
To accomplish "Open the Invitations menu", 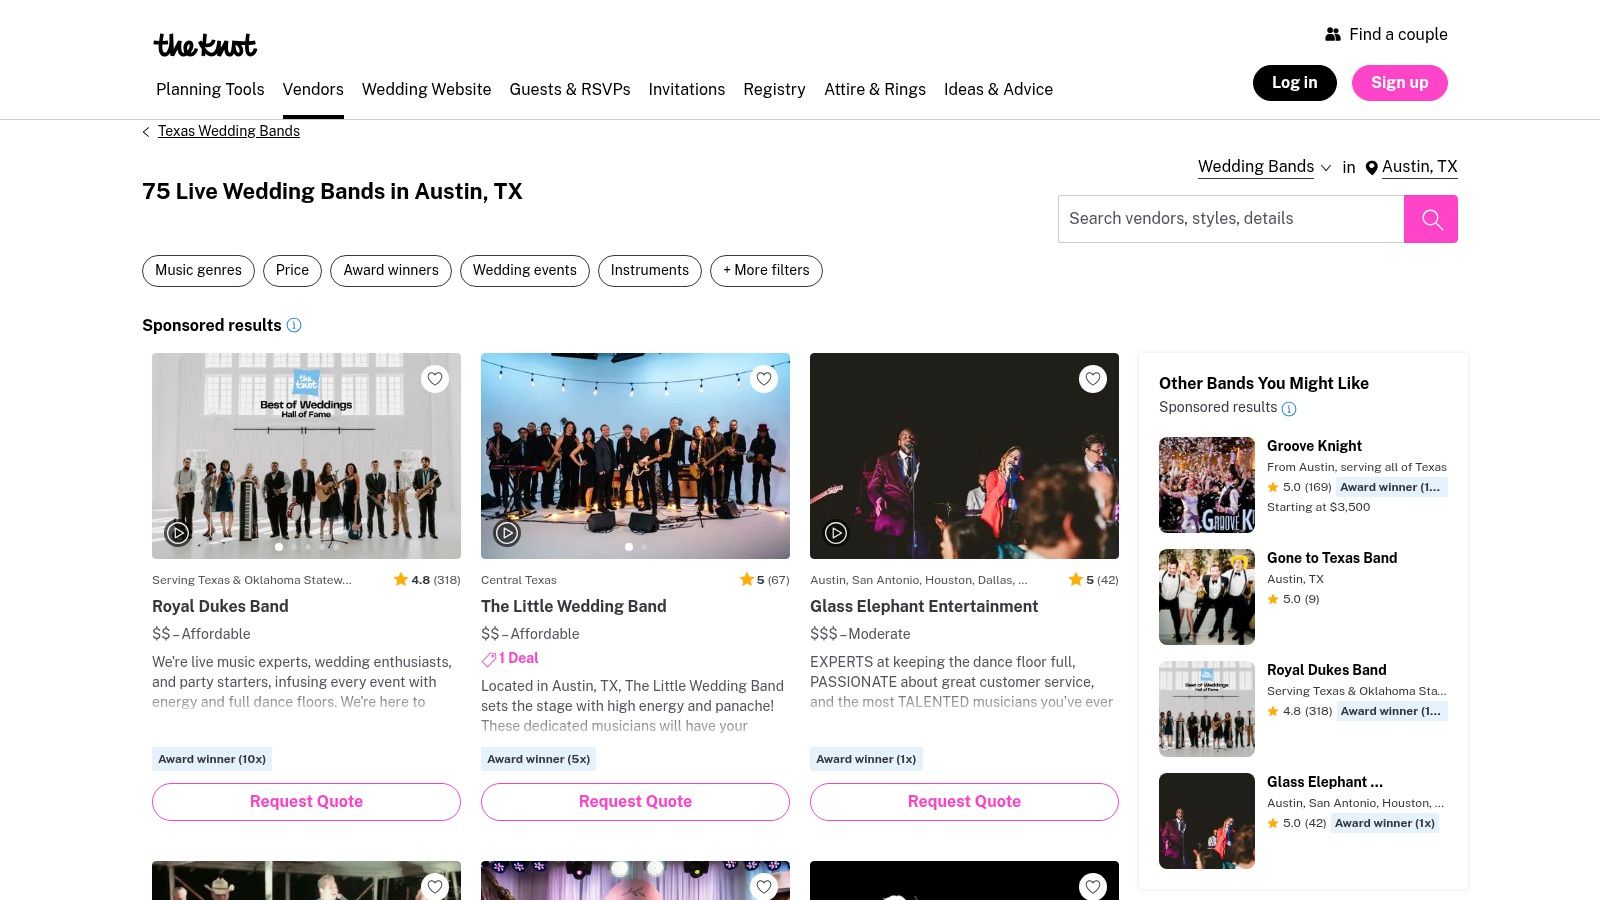I will pyautogui.click(x=687, y=89).
